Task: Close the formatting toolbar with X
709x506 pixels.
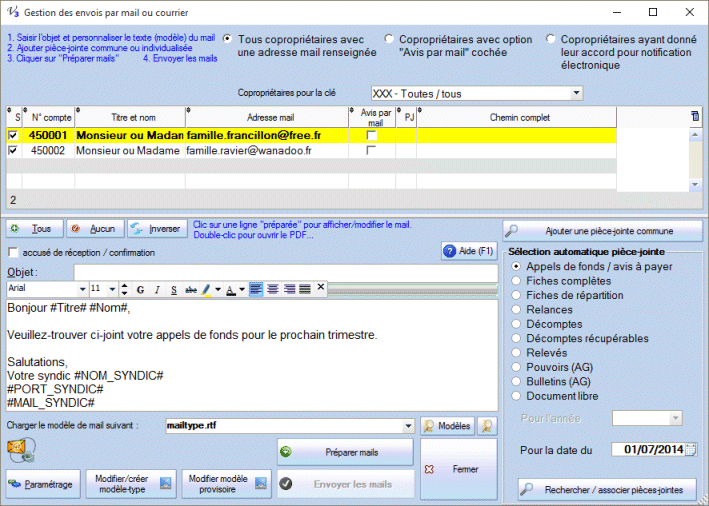Action: (320, 288)
